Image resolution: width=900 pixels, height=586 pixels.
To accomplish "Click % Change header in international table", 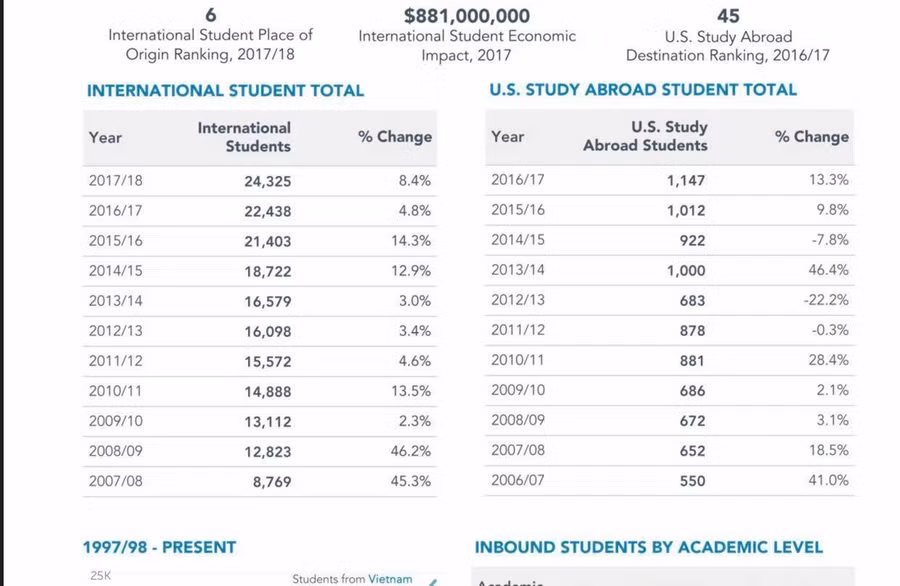I will (x=395, y=137).
